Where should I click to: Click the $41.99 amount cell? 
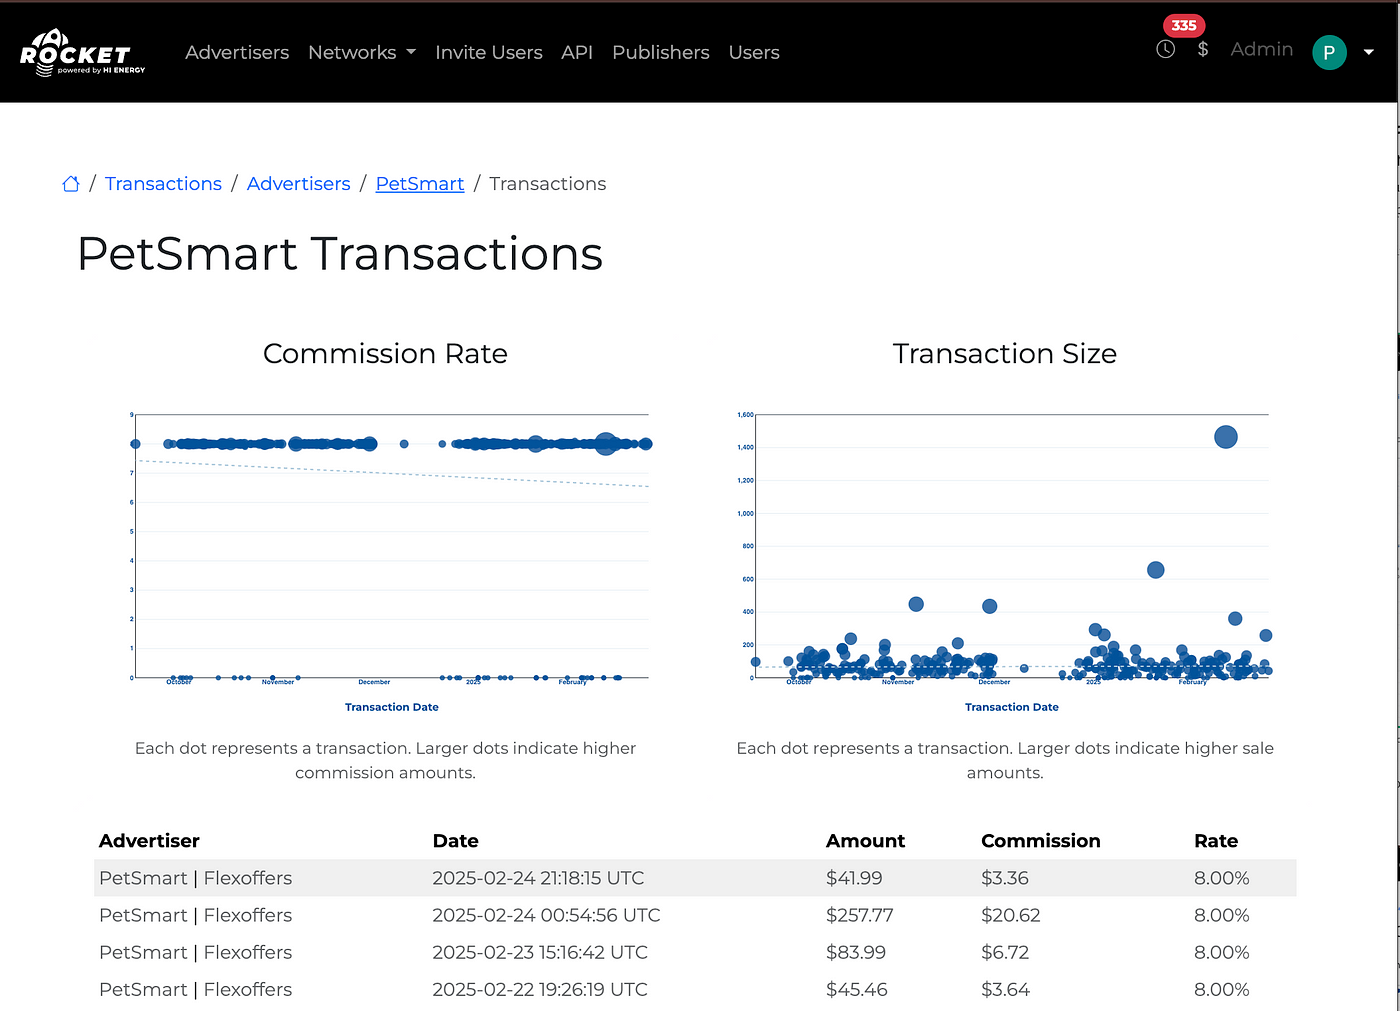tap(854, 878)
